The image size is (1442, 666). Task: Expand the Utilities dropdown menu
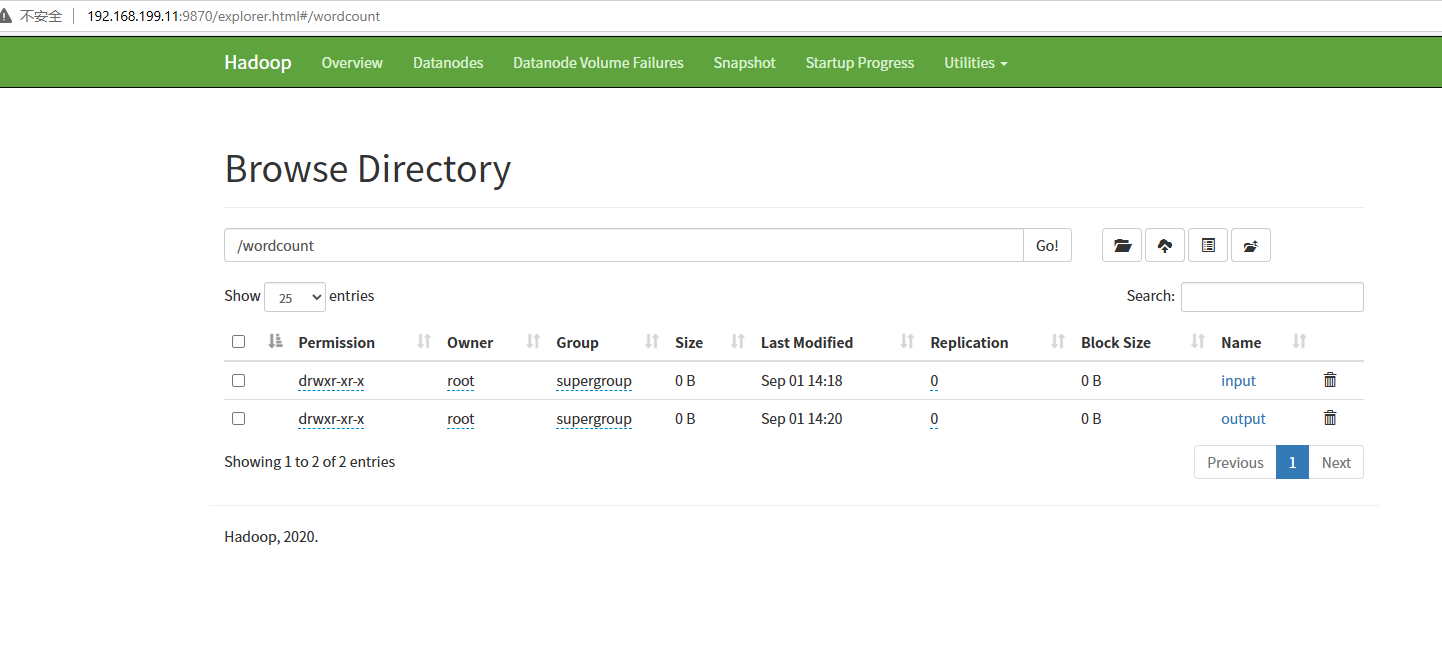(x=975, y=62)
